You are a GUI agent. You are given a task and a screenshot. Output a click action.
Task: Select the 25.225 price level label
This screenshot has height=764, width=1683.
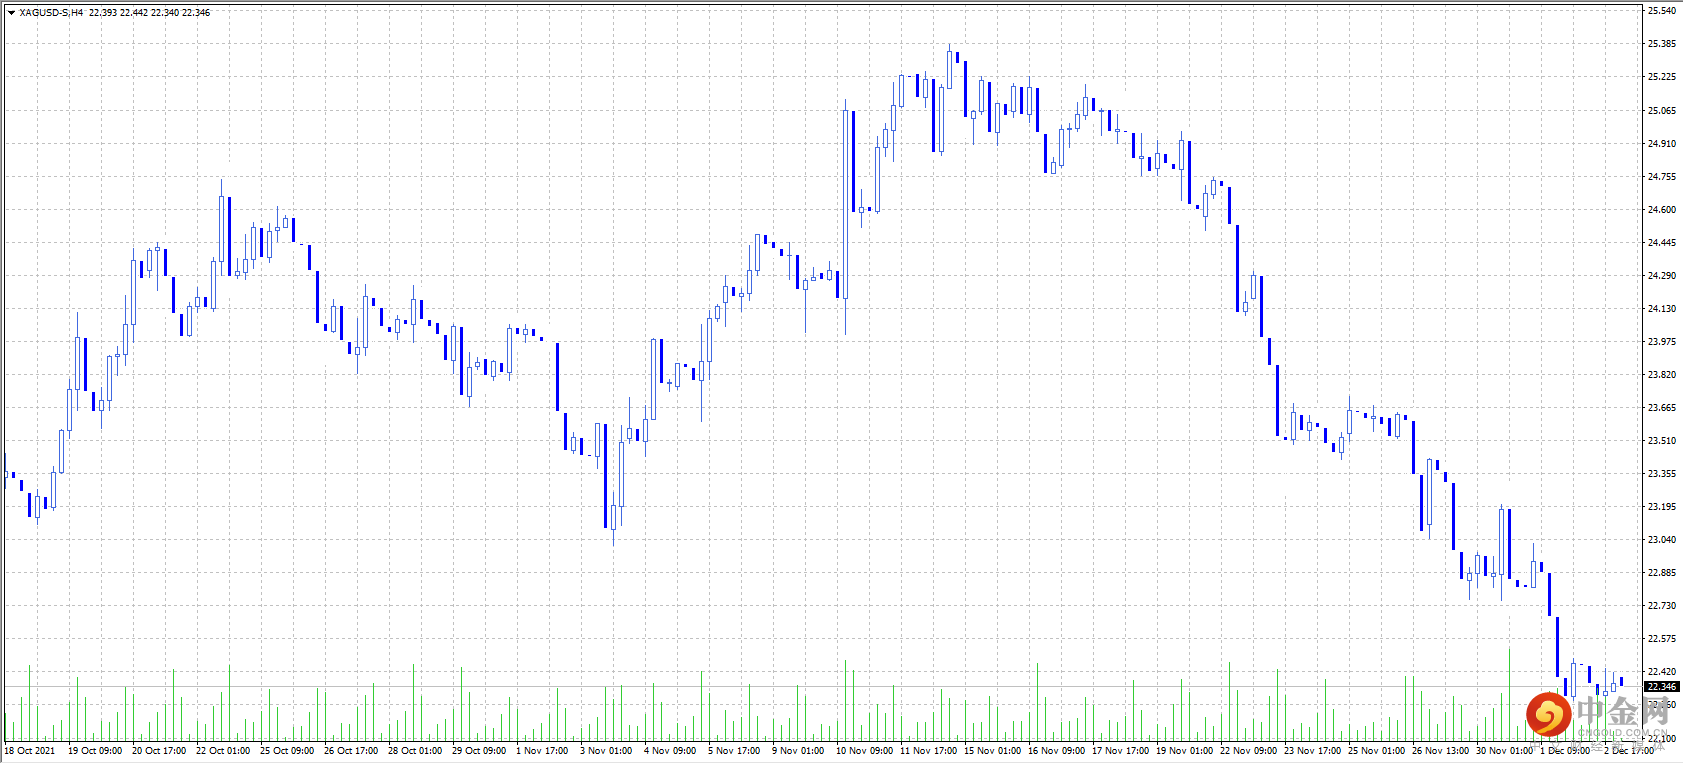1661,77
